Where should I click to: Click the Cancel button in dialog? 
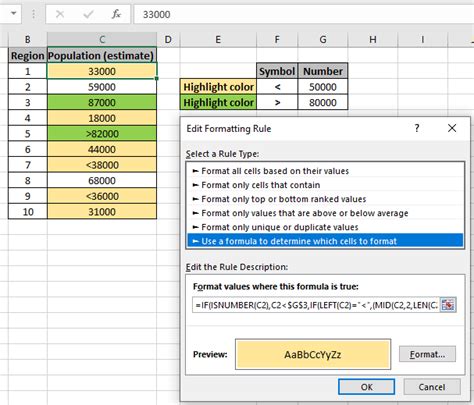click(x=432, y=387)
